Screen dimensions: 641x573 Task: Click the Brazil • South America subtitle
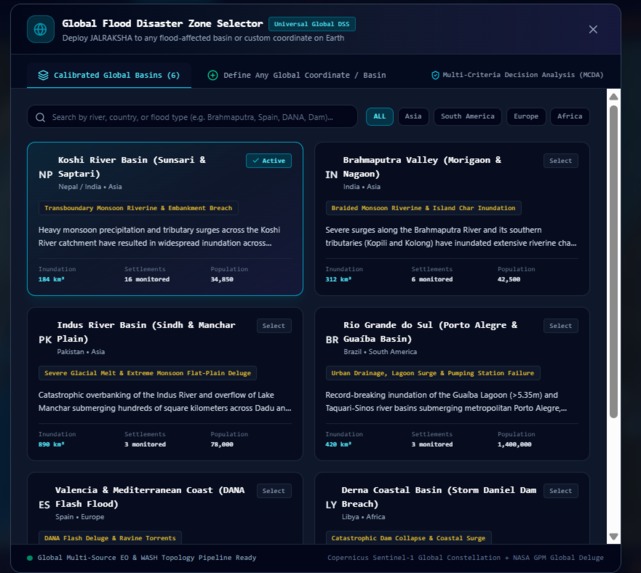380,352
